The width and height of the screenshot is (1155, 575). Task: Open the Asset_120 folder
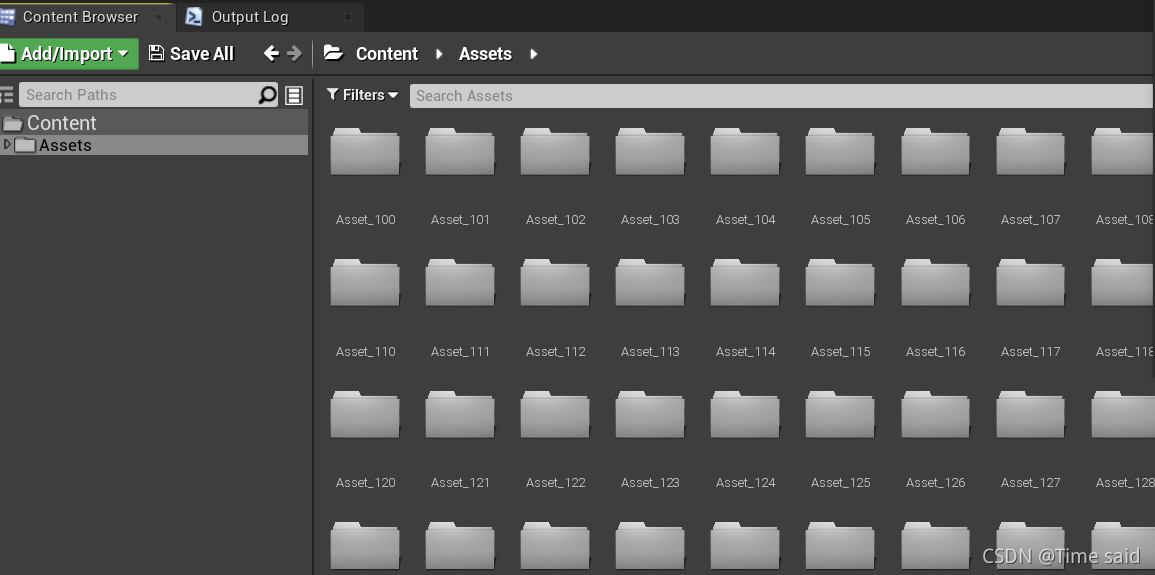pyautogui.click(x=365, y=415)
